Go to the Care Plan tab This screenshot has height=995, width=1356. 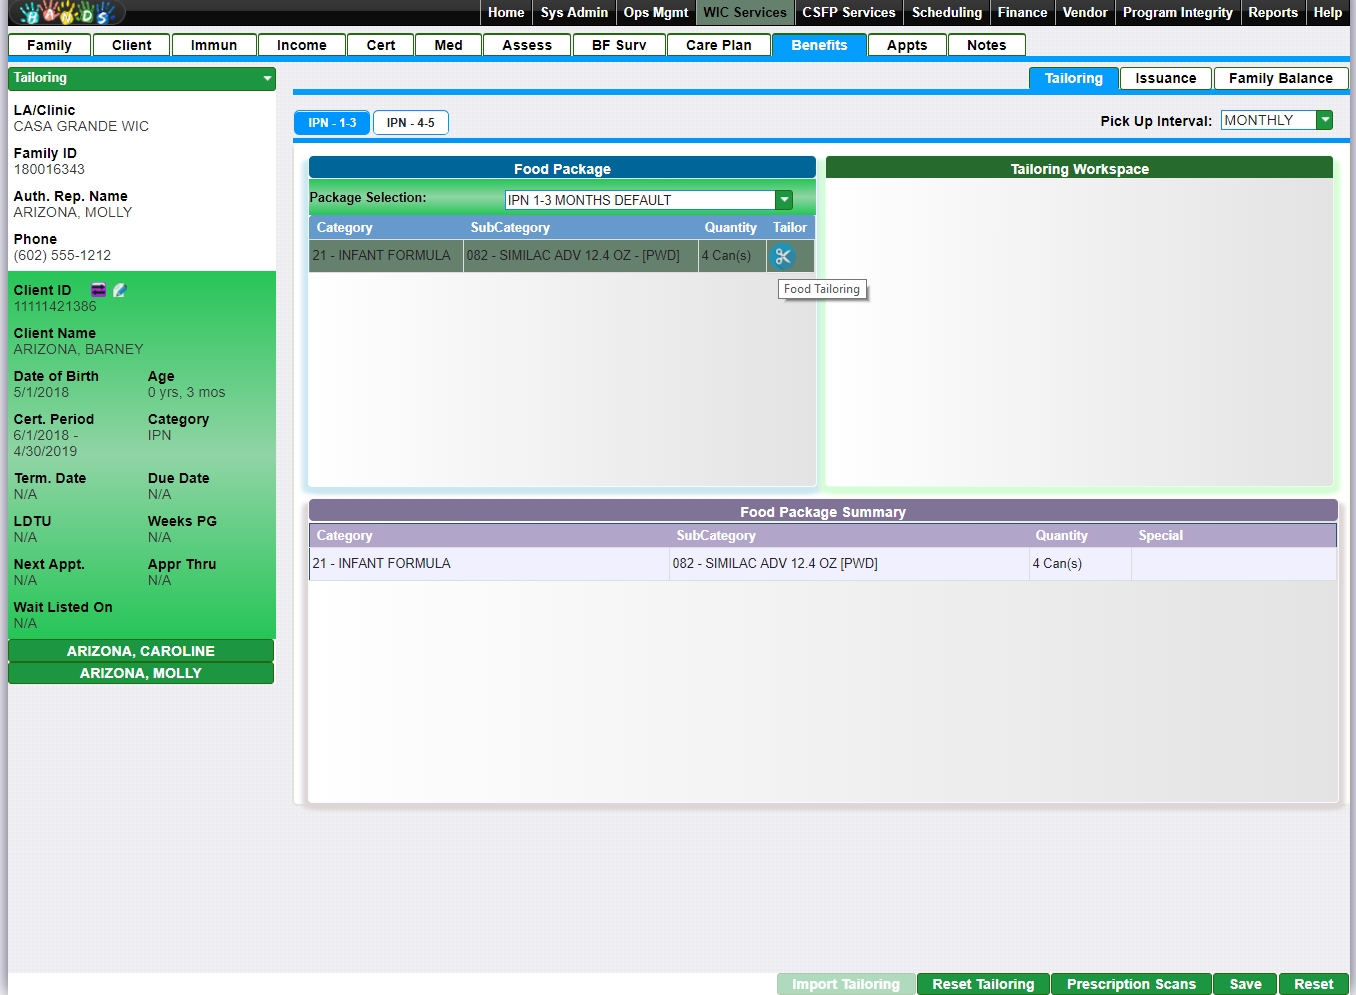(718, 45)
